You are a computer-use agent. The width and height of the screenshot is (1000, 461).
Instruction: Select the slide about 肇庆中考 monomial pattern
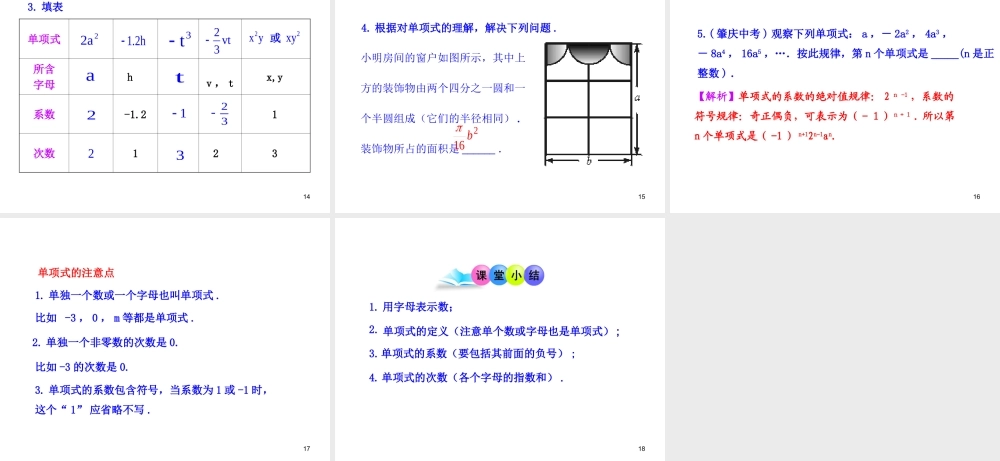coord(833,105)
